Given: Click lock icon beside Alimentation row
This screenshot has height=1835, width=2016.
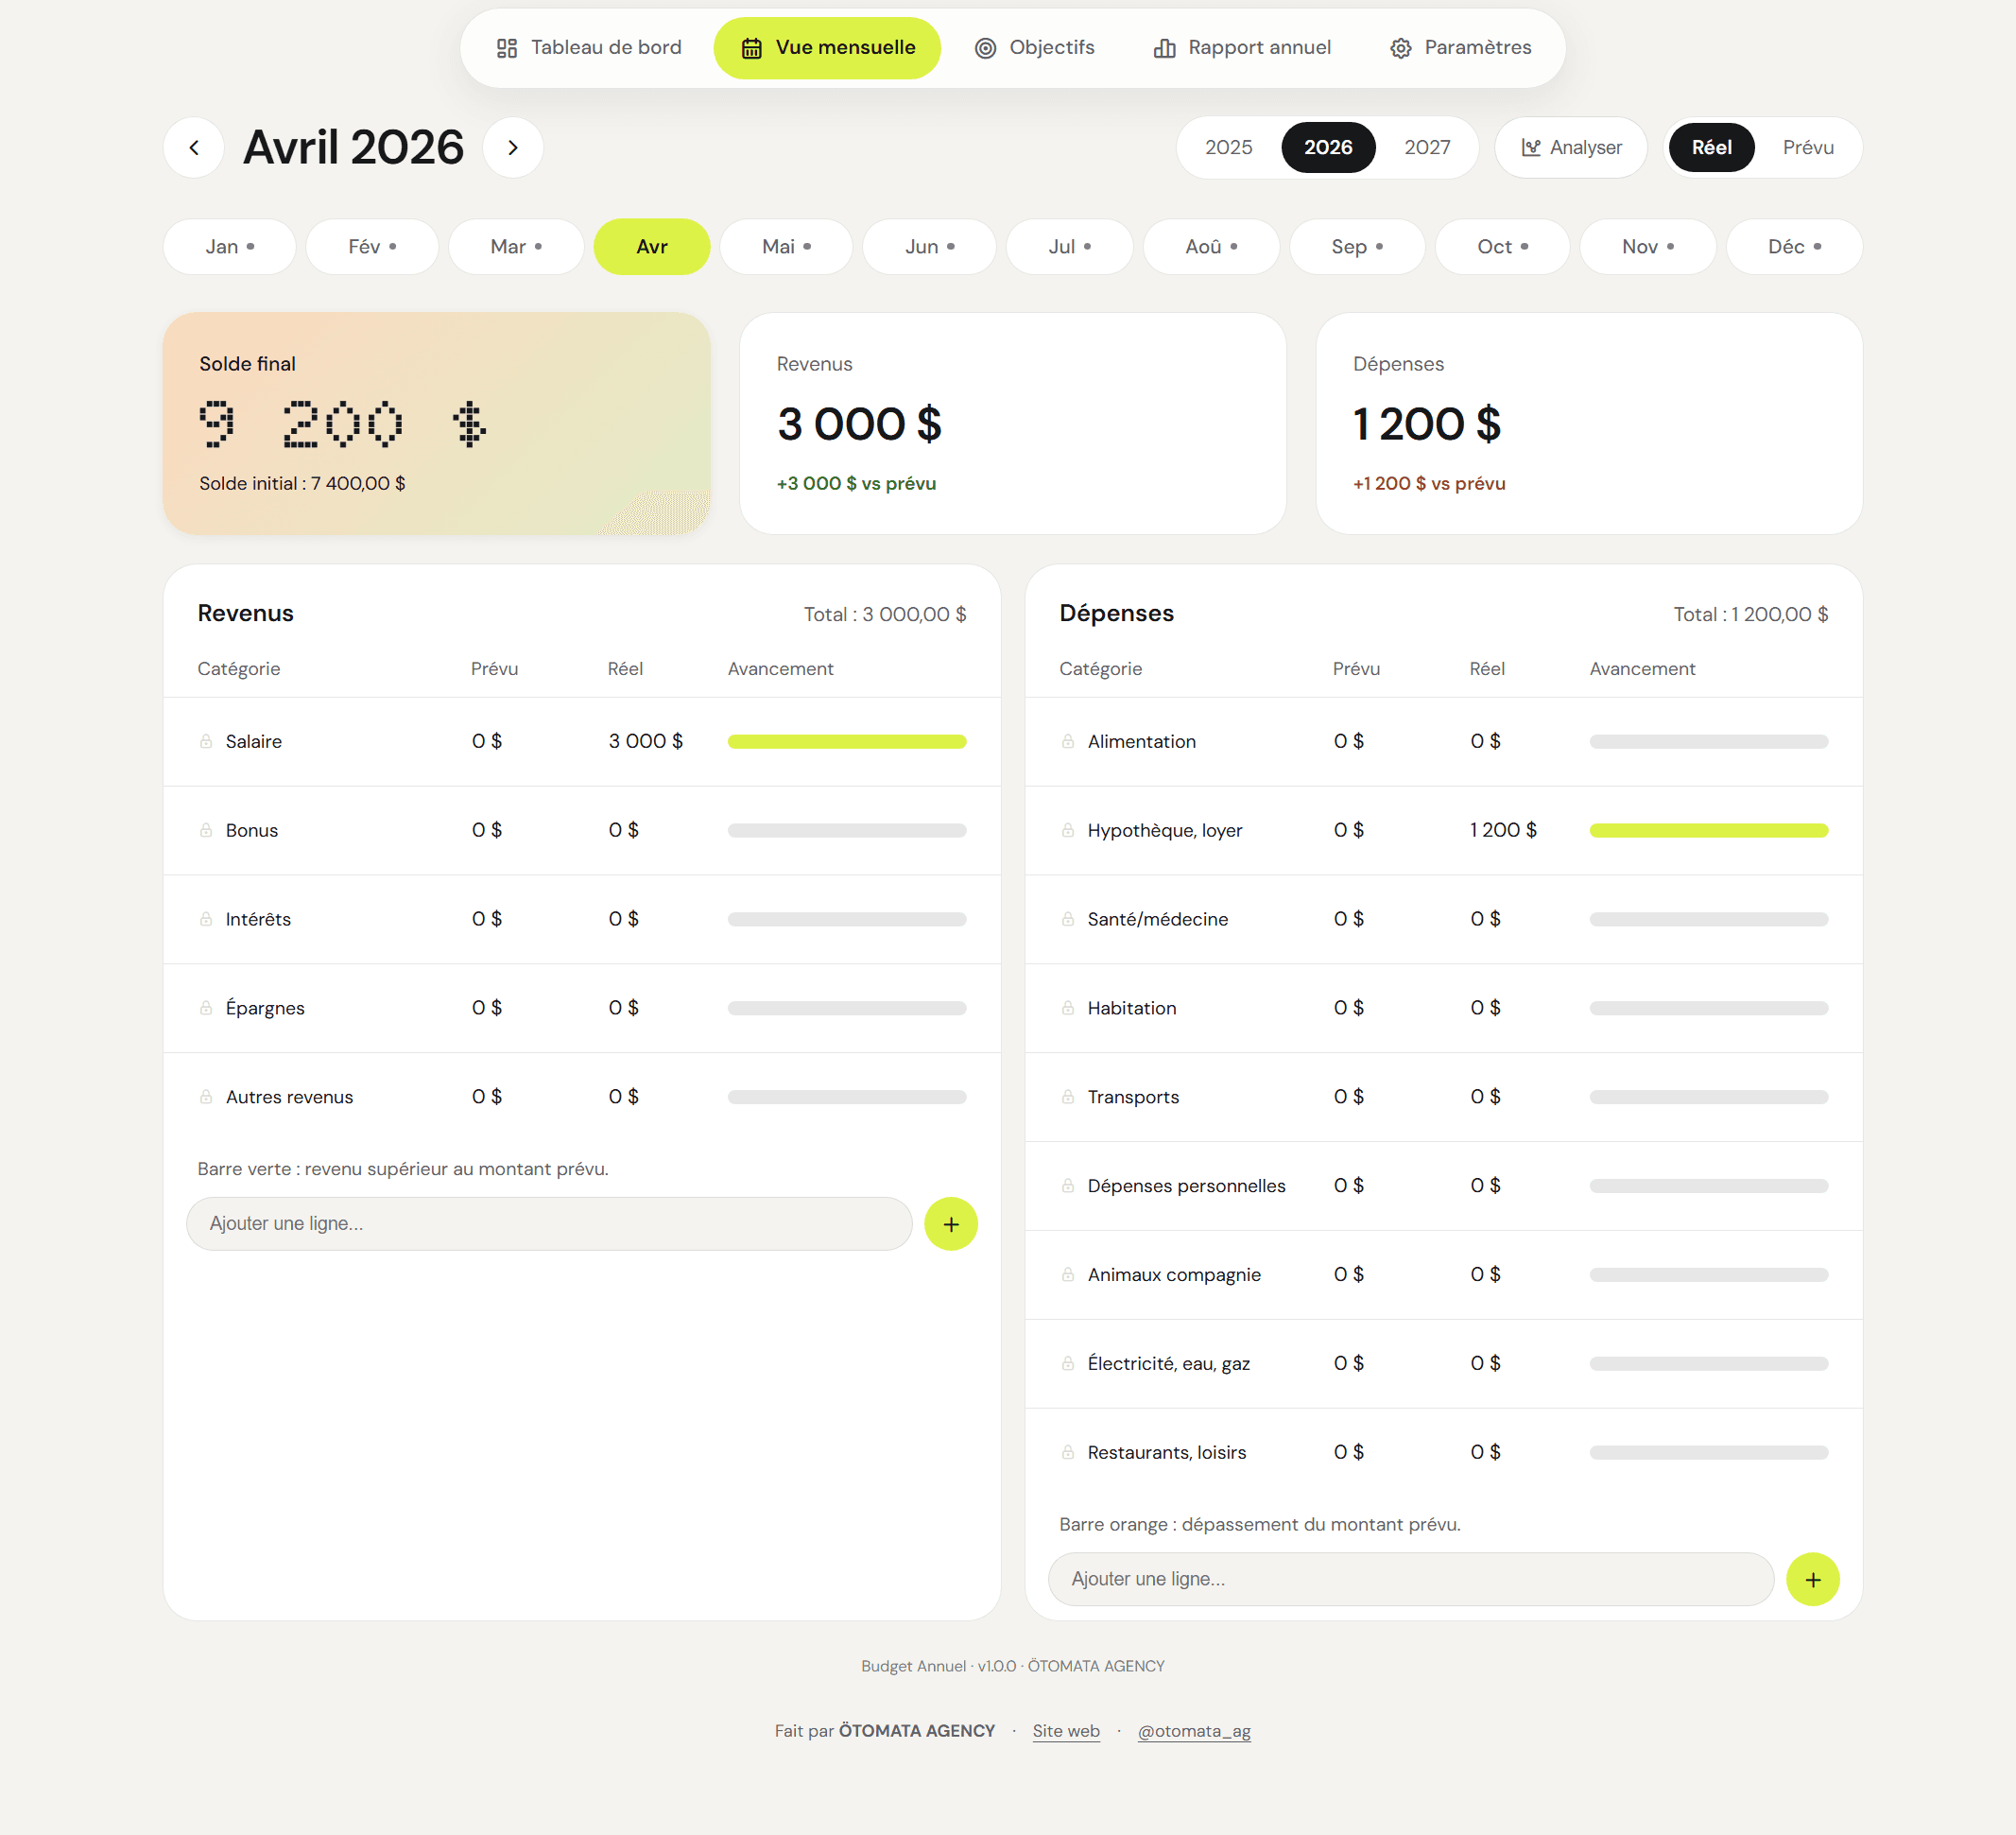Looking at the screenshot, I should (x=1068, y=741).
